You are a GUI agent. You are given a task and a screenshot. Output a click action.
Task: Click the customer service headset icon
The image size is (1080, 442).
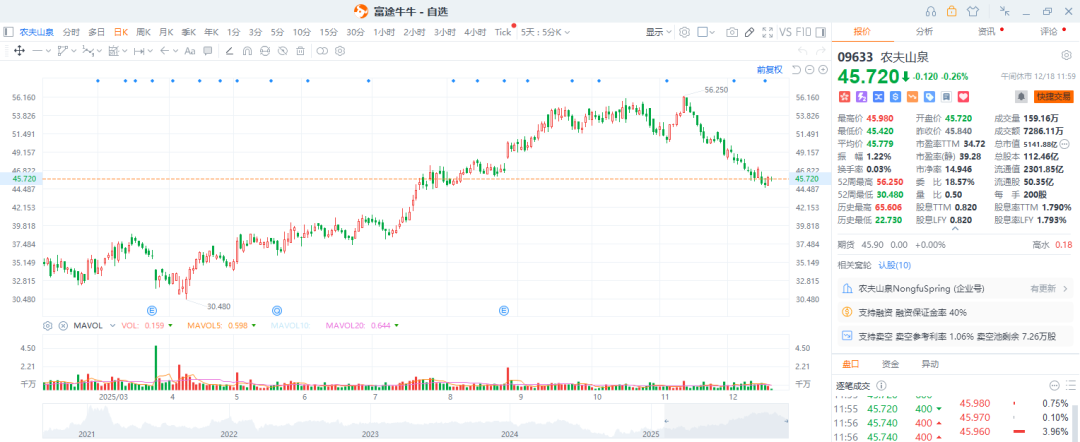(931, 11)
